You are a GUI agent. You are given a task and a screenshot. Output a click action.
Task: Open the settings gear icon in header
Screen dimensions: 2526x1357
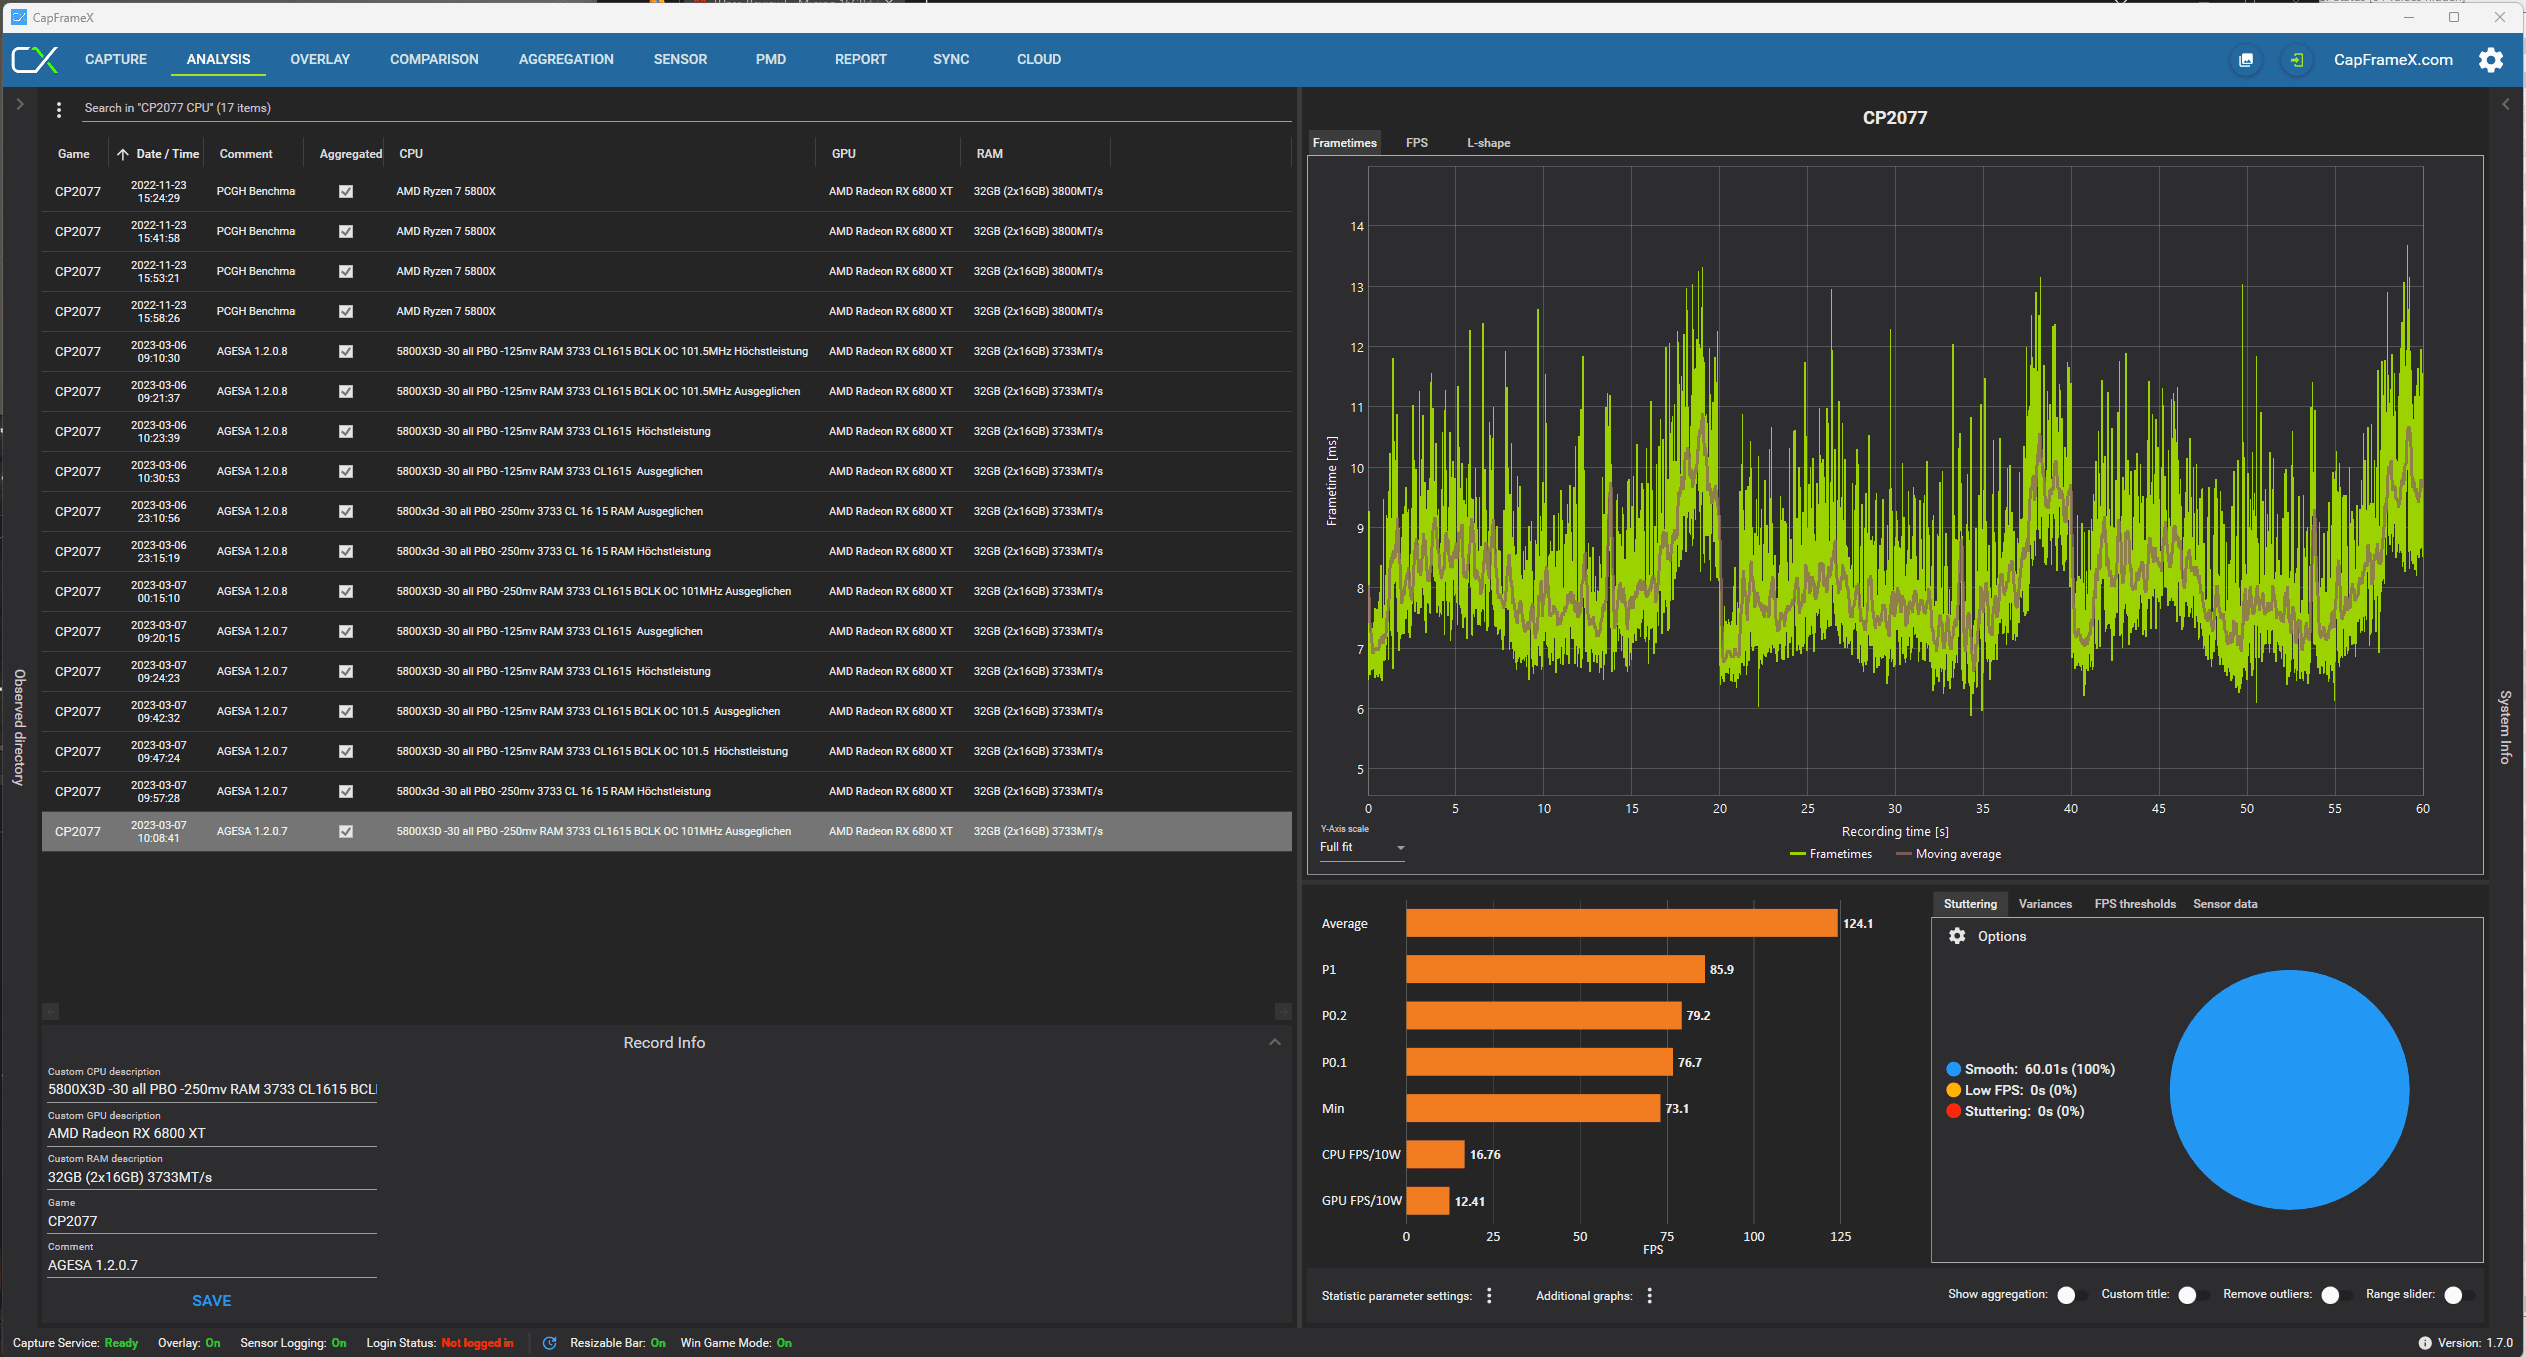pos(2490,60)
